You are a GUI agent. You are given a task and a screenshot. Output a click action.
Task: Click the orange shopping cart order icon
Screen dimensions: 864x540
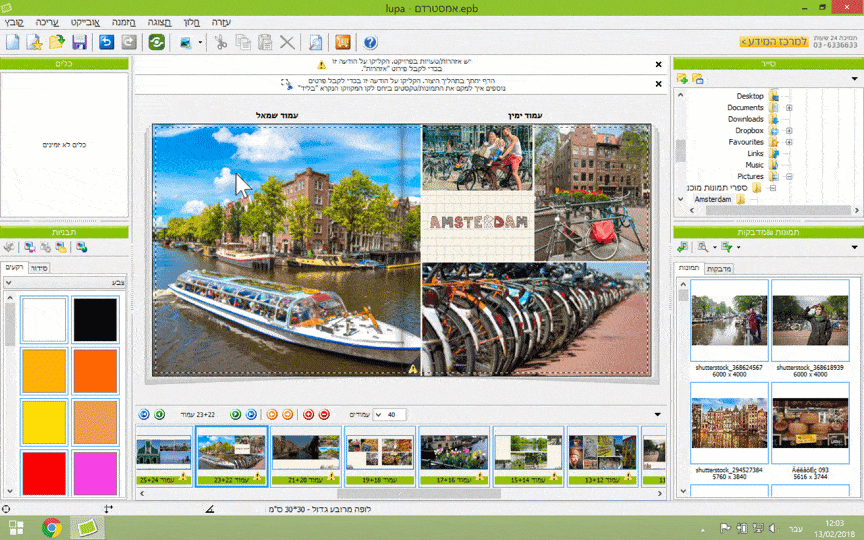click(x=342, y=42)
